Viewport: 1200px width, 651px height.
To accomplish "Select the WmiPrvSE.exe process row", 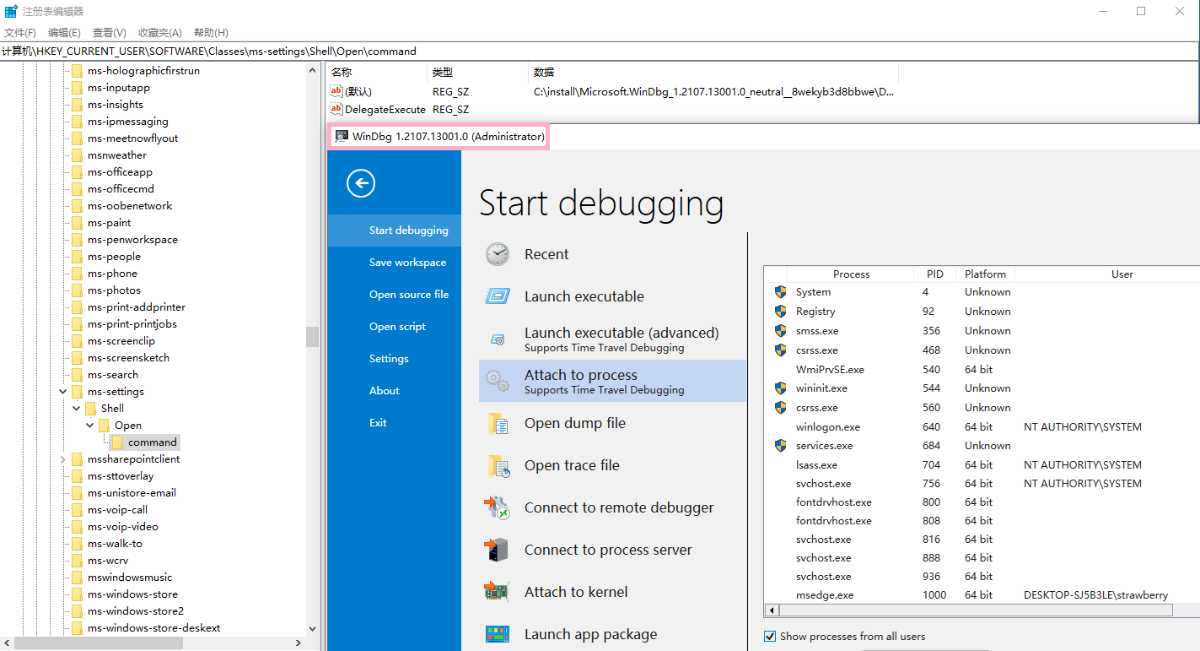I will [x=982, y=369].
